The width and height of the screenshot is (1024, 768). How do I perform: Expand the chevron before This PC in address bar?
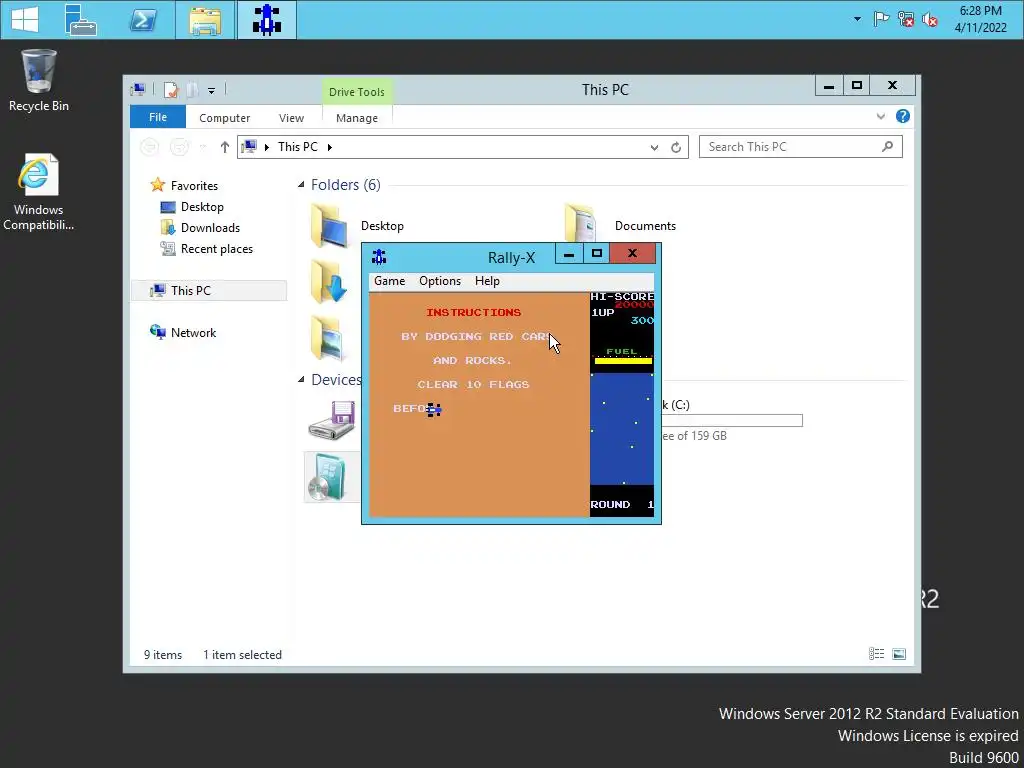[266, 147]
